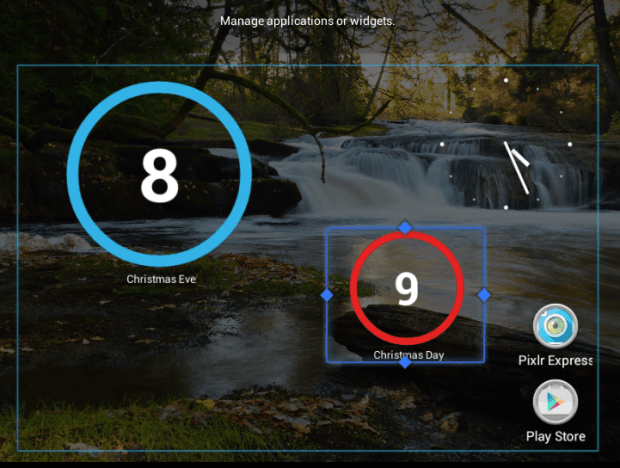Click the top resize handle of selected widget
Image resolution: width=620 pixels, height=468 pixels.
point(405,228)
